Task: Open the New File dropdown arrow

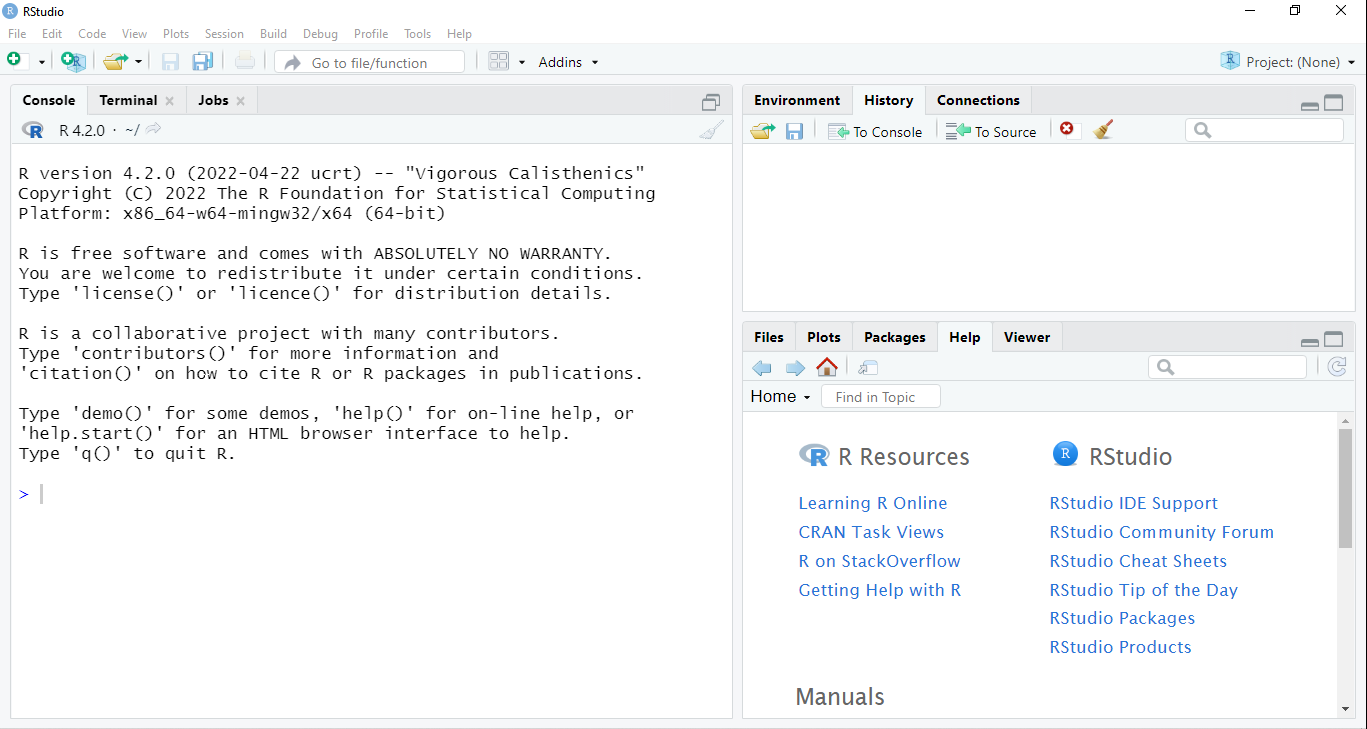Action: pos(42,62)
